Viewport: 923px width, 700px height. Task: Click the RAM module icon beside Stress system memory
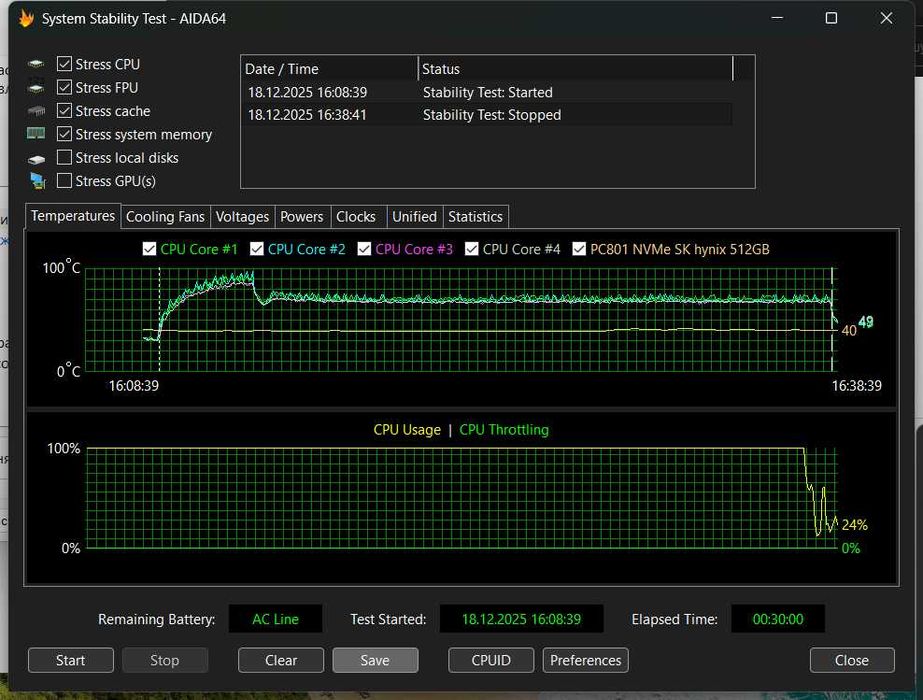point(36,134)
